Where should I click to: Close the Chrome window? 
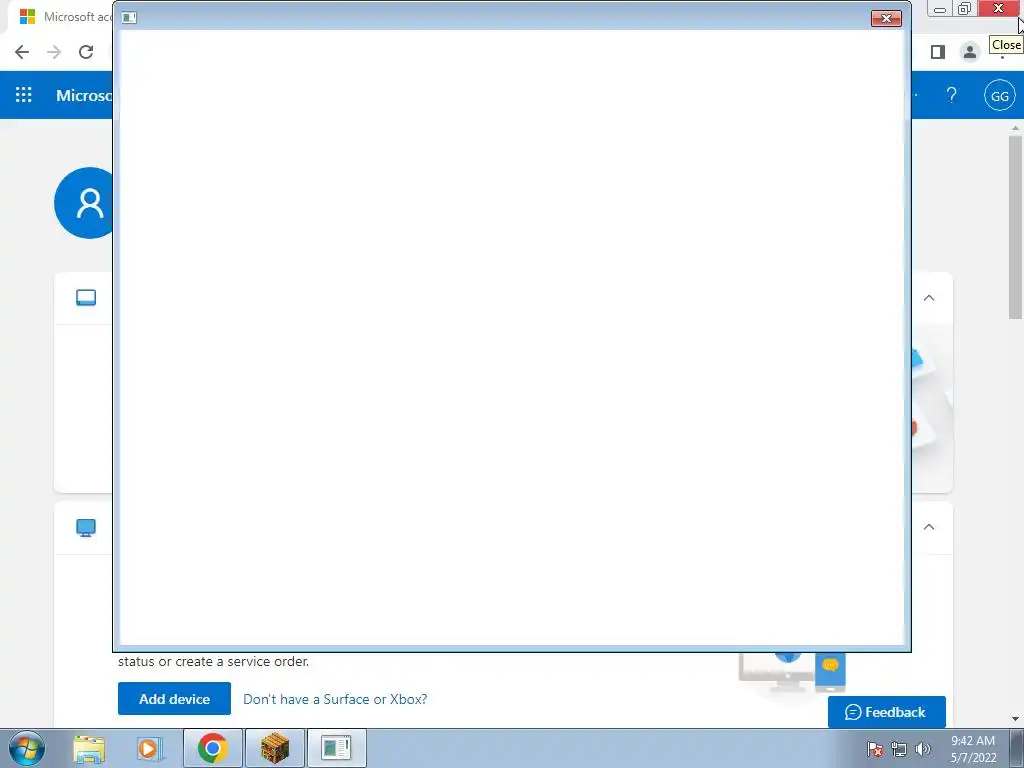[x=999, y=8]
